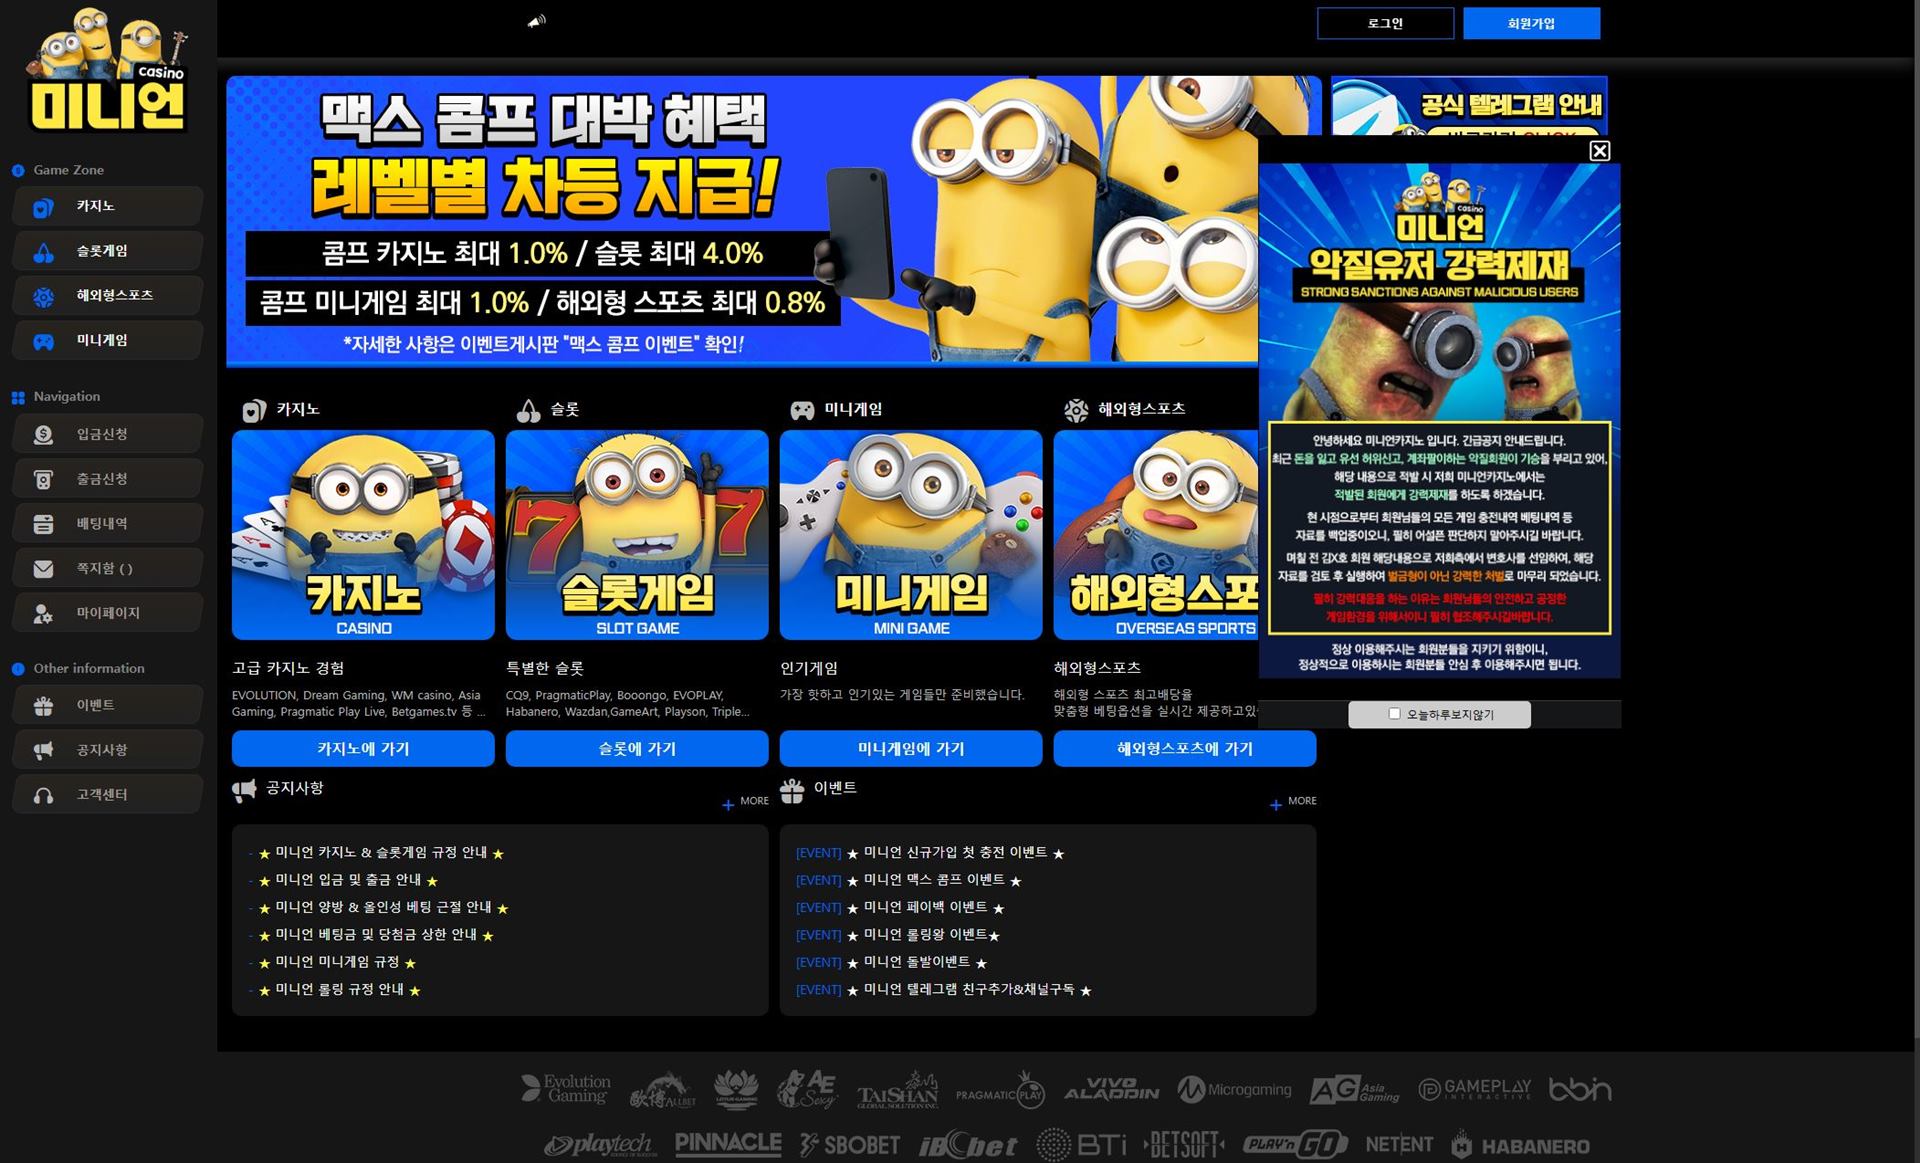The image size is (1920, 1163).
Task: Click the 해외형스포츠 soccer ball sidebar icon
Action: [43, 297]
